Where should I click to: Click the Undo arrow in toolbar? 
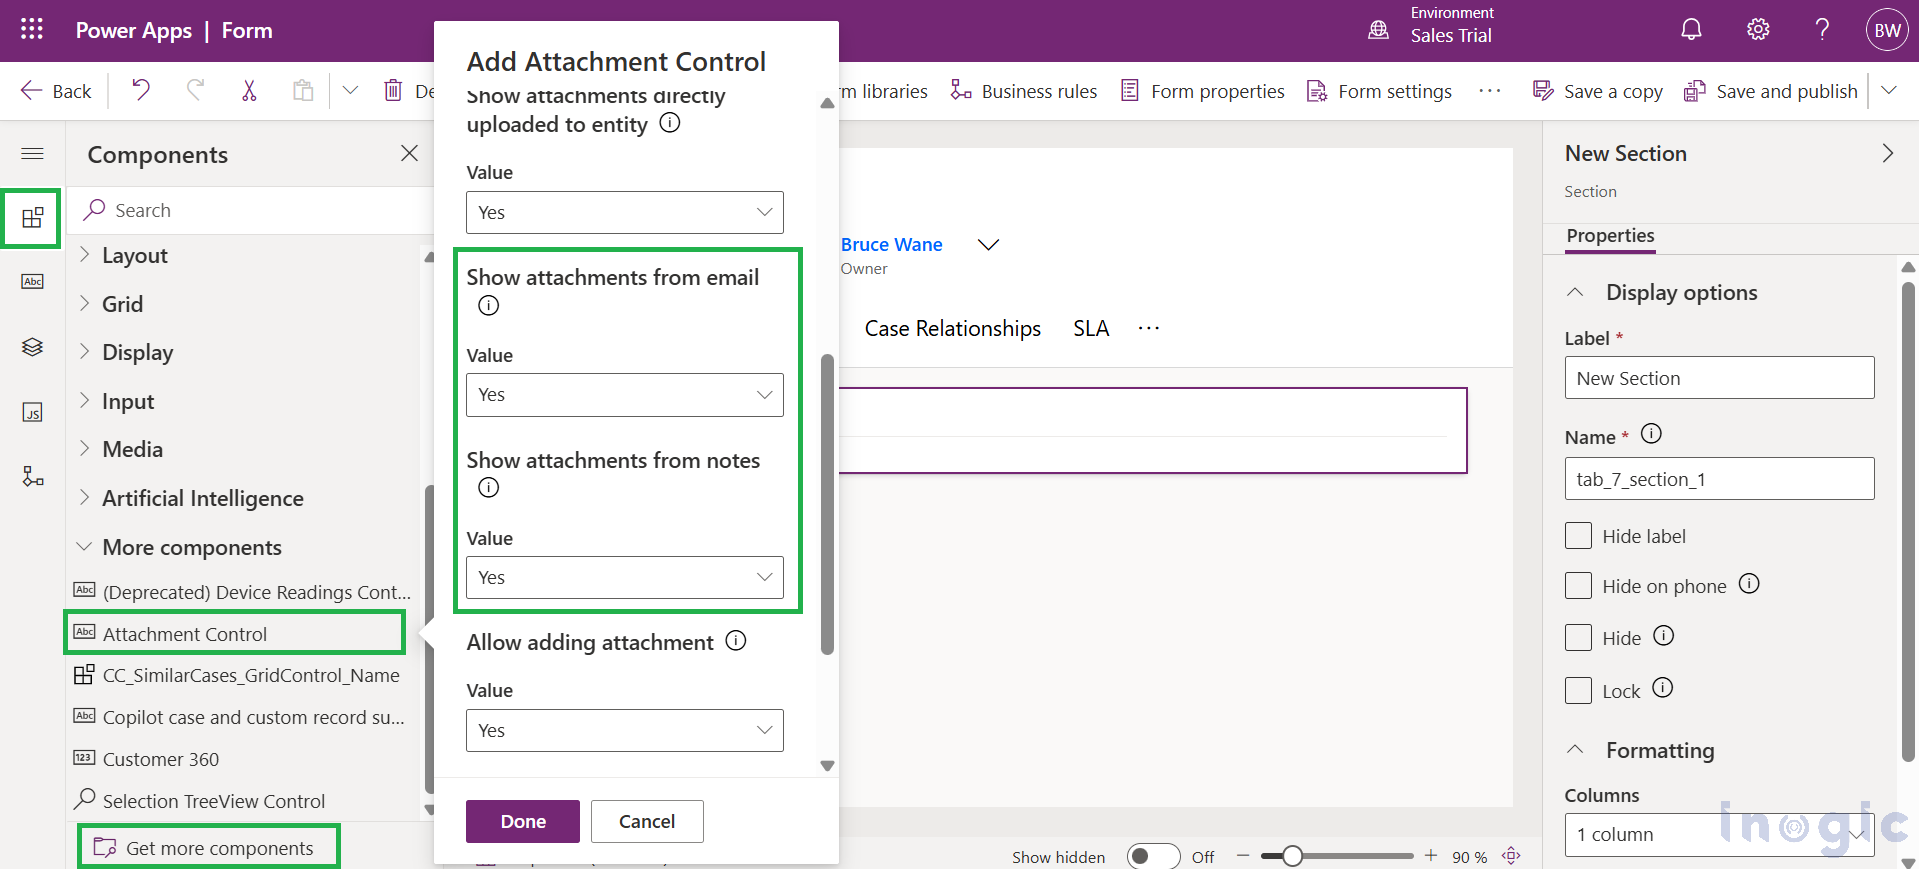point(141,91)
